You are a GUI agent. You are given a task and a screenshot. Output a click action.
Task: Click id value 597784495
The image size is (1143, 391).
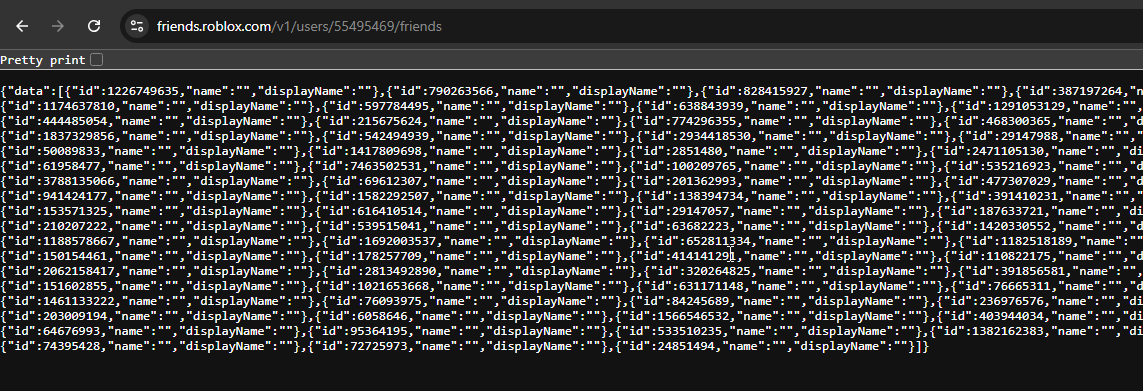point(398,107)
